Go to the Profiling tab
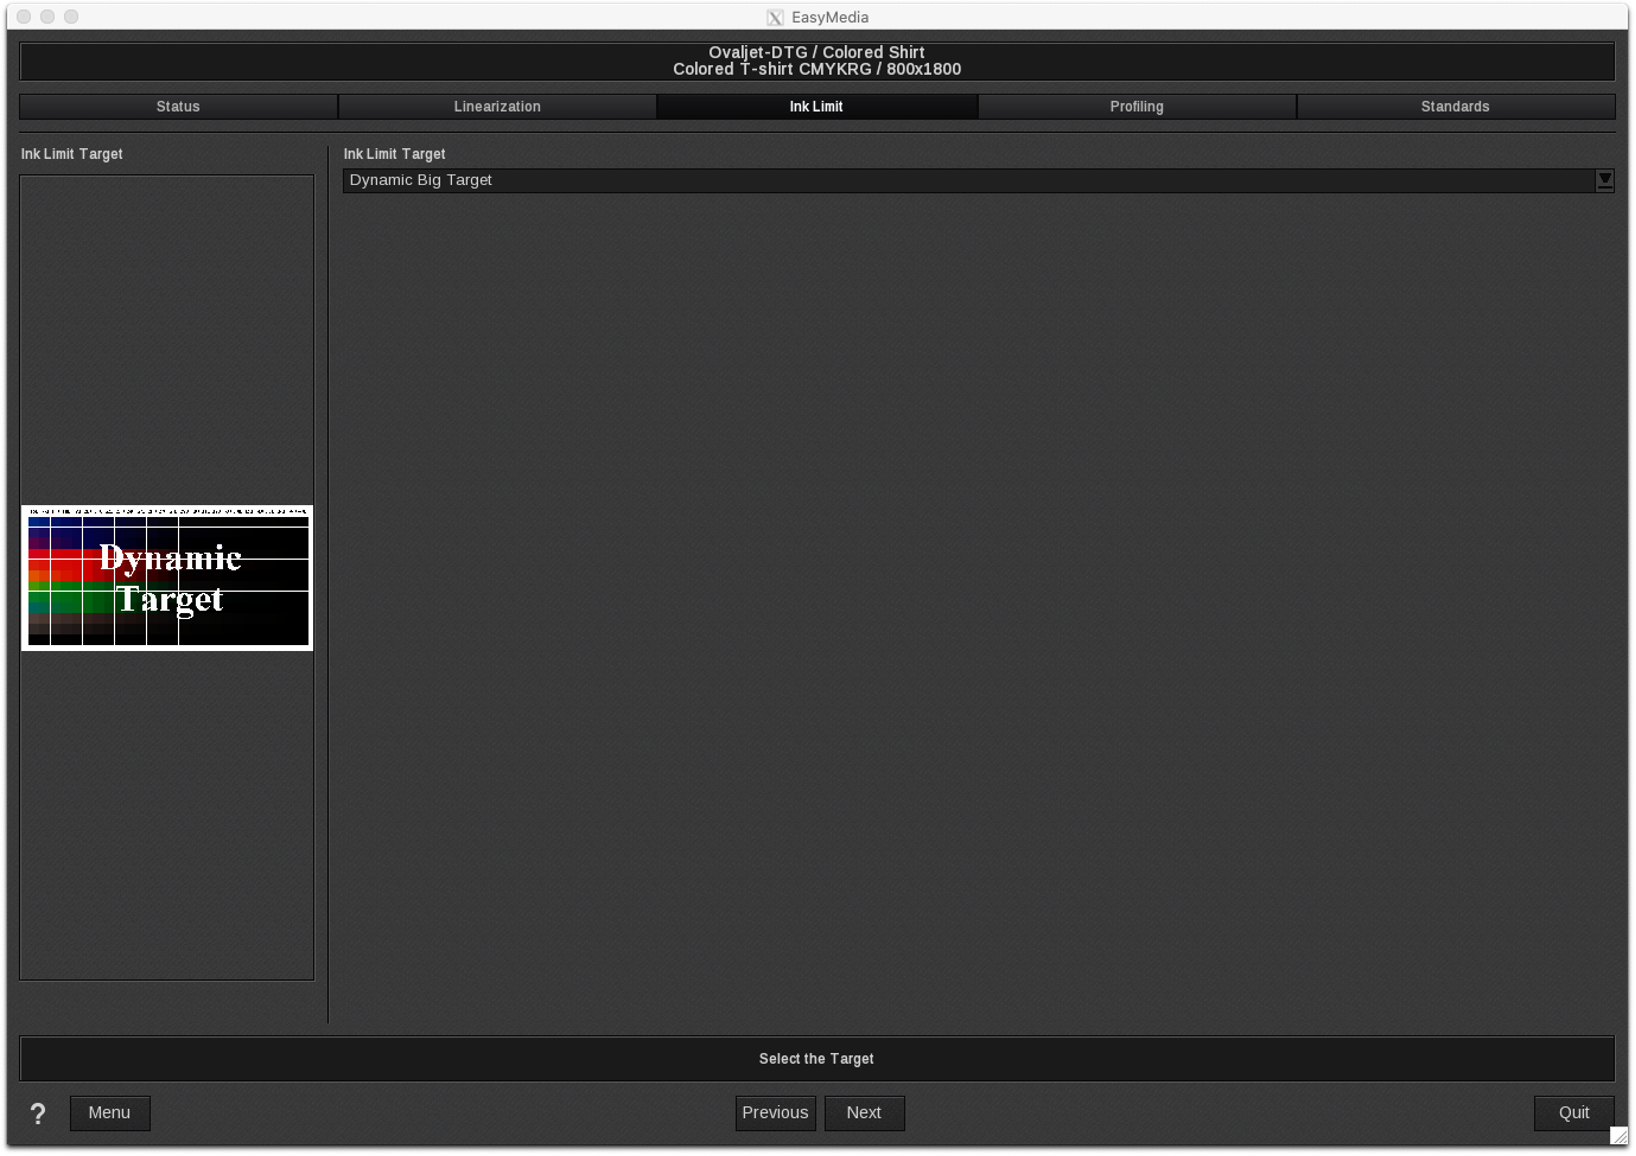1636x1156 pixels. coord(1136,107)
